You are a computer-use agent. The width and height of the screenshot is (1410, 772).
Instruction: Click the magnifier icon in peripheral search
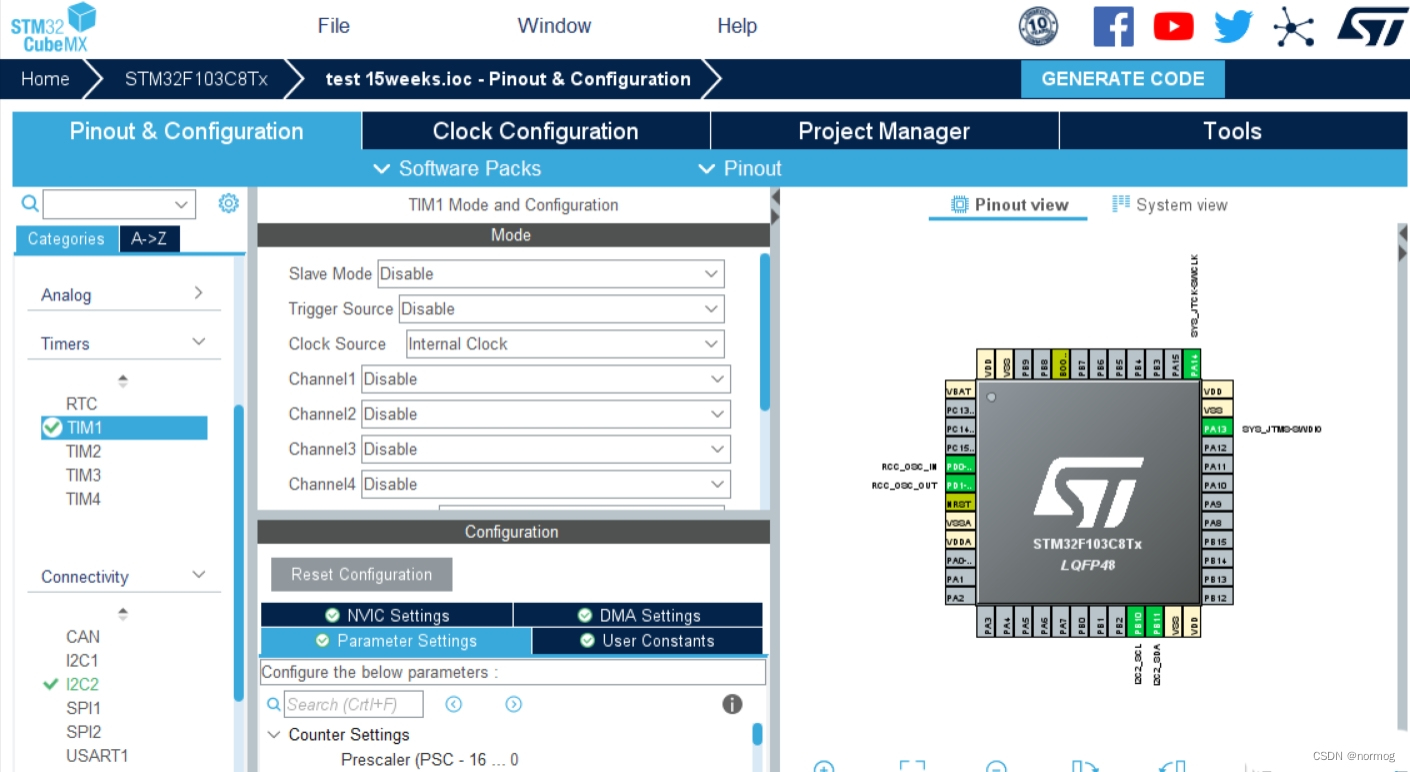(30, 204)
